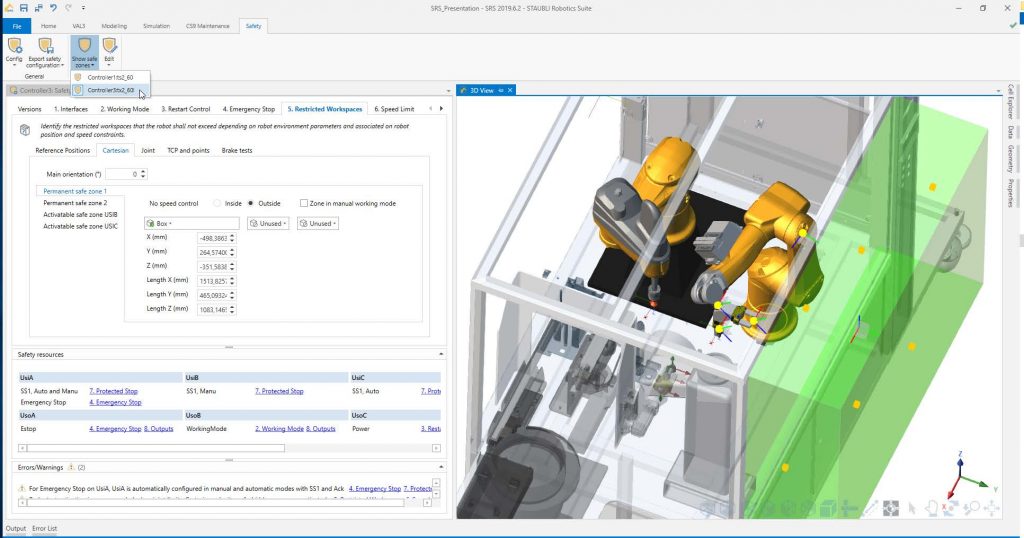Click the Save icon in quick access toolbar
1024x538 pixels.
point(24,8)
